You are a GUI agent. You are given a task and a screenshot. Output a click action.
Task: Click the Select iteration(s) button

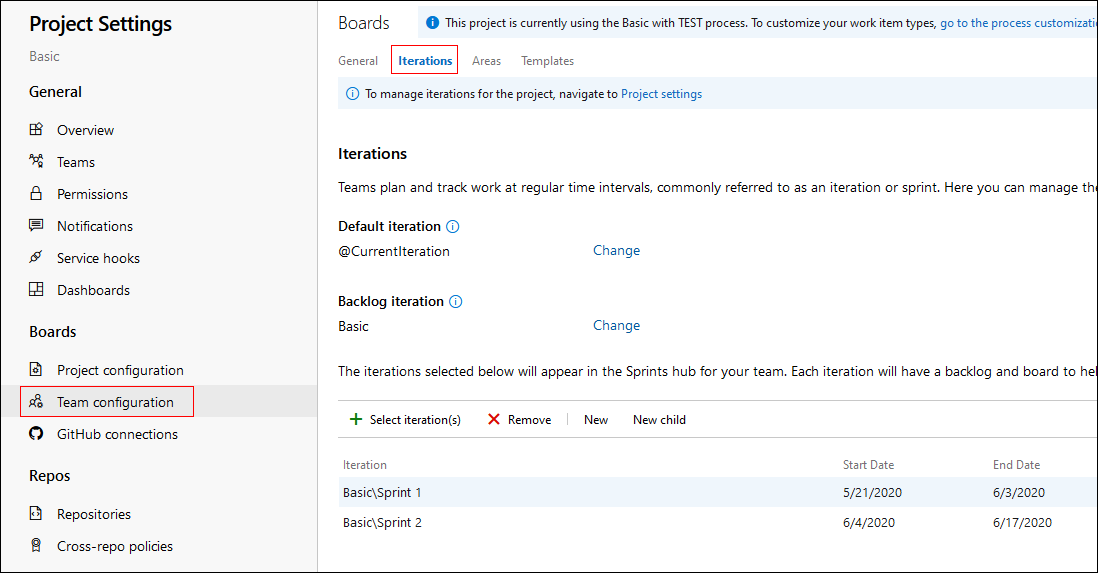point(405,420)
